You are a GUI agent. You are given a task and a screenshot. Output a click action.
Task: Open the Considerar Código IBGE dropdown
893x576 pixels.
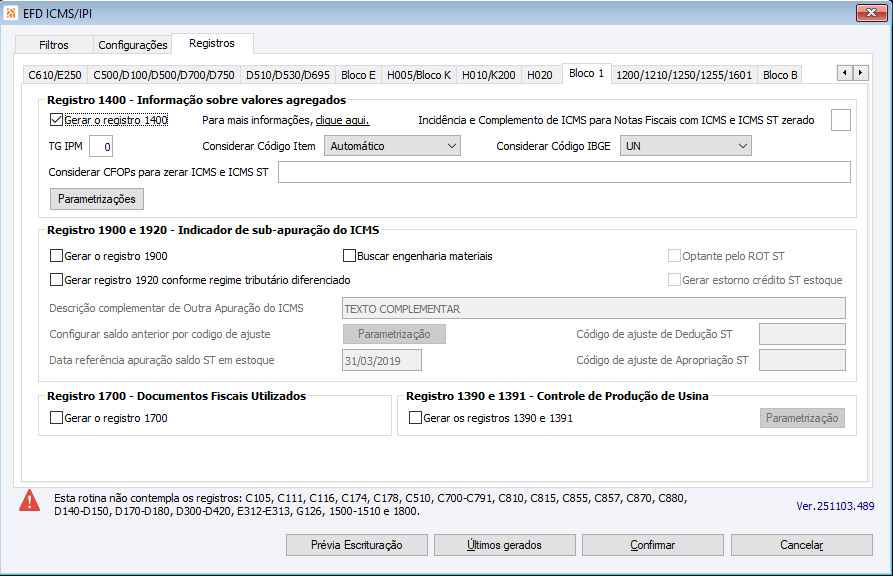click(x=686, y=146)
